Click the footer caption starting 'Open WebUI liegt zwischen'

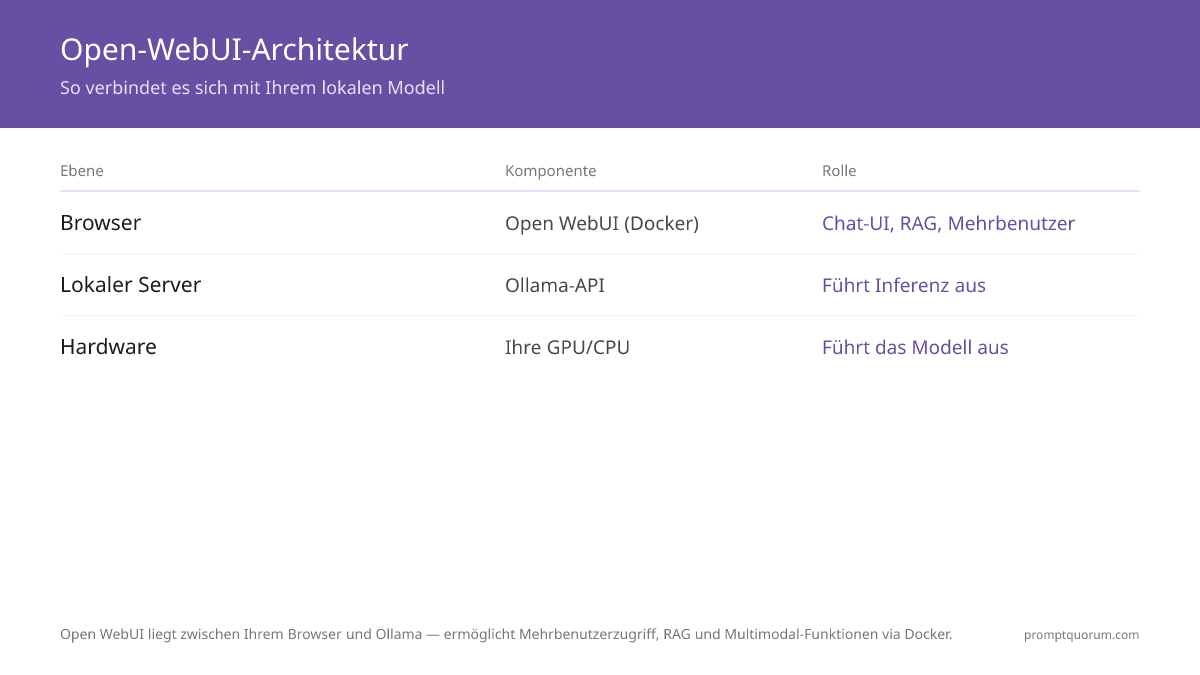(x=506, y=634)
